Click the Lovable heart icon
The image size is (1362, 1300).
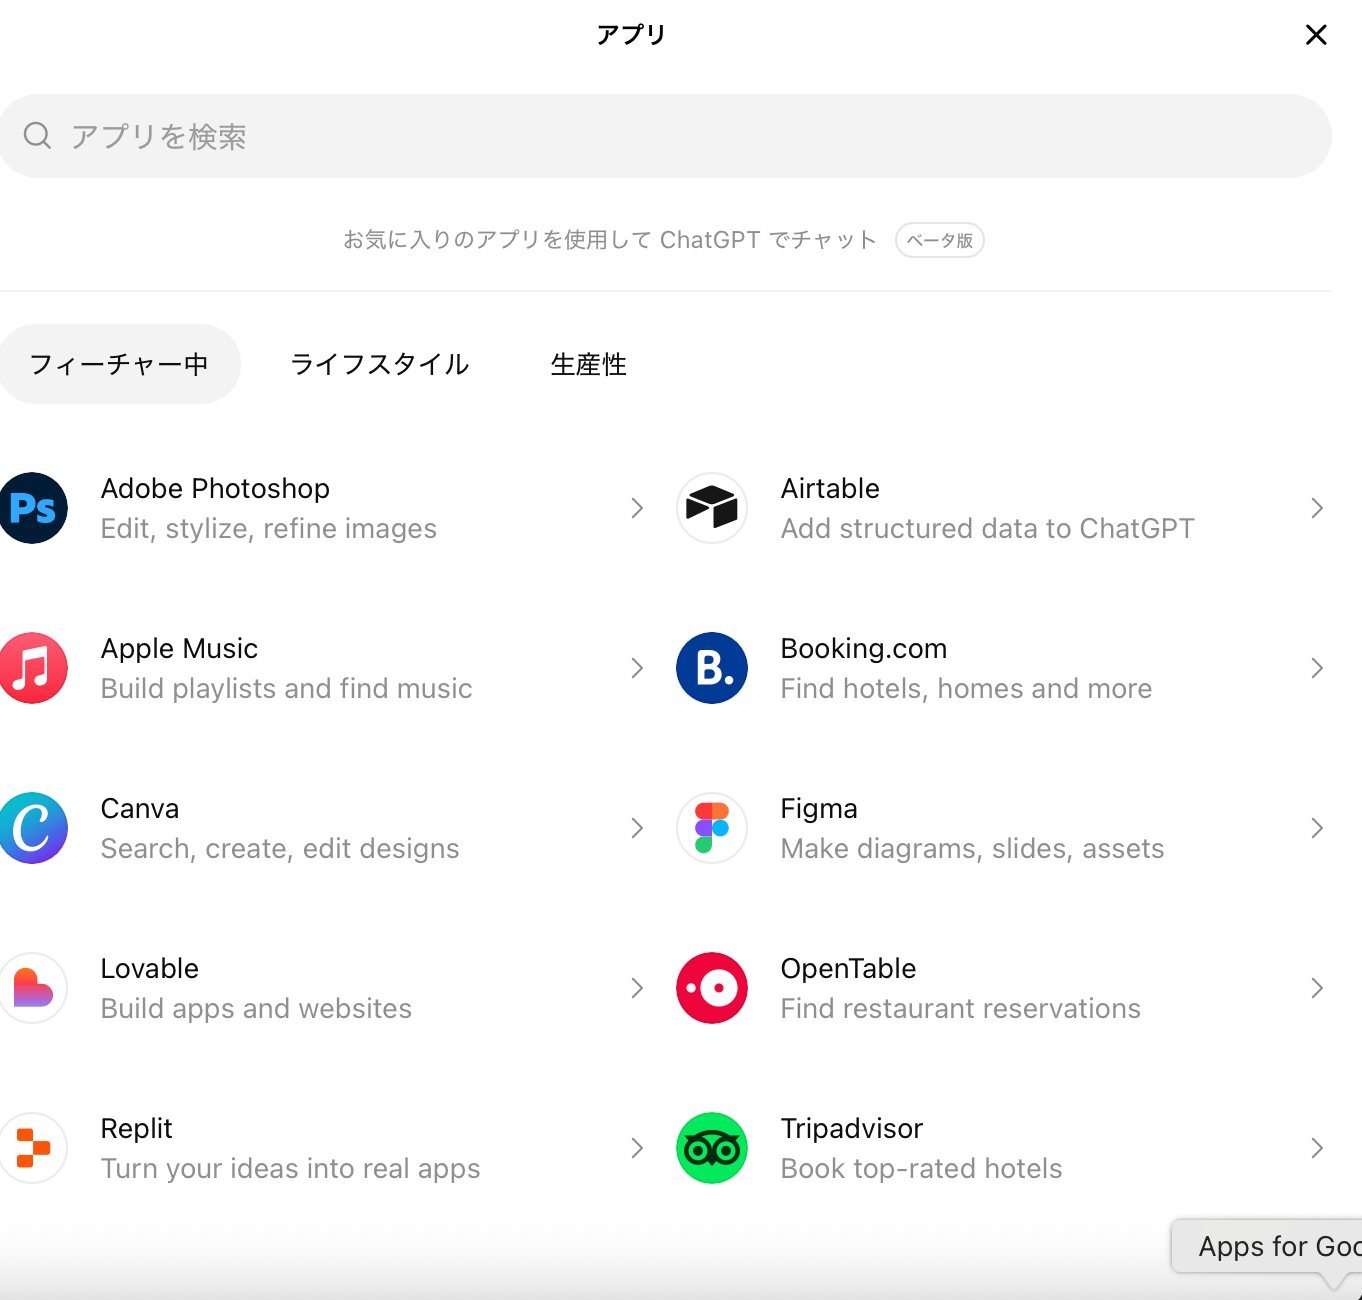(33, 988)
